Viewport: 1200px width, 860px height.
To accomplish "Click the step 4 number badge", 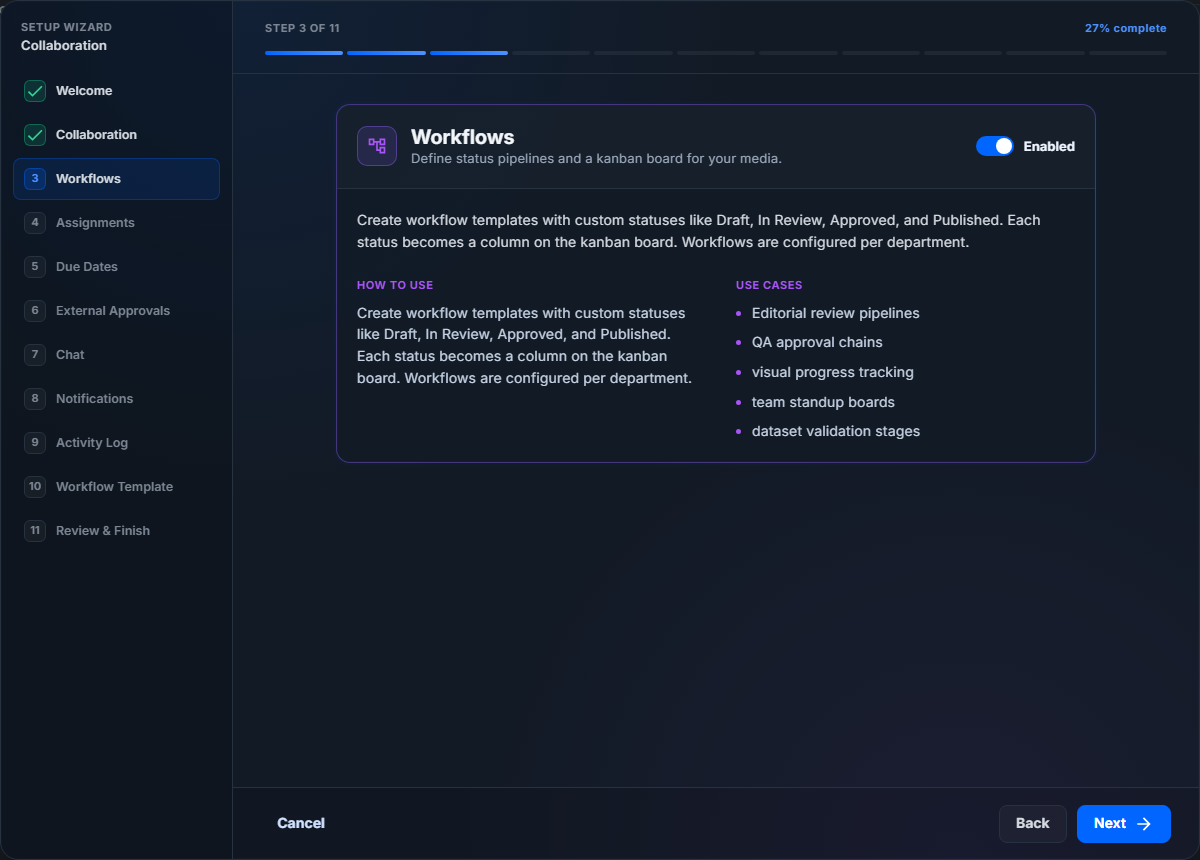I will pos(35,223).
